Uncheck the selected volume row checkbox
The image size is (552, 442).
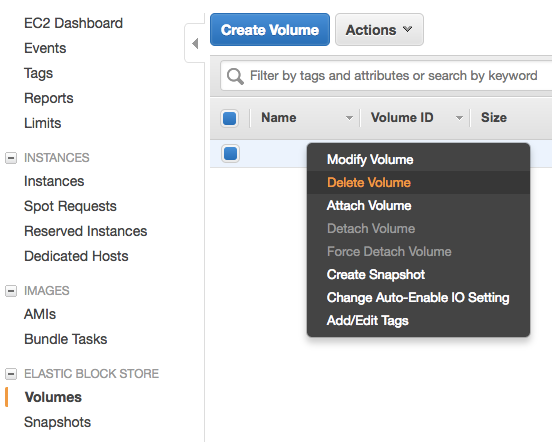pos(231,154)
